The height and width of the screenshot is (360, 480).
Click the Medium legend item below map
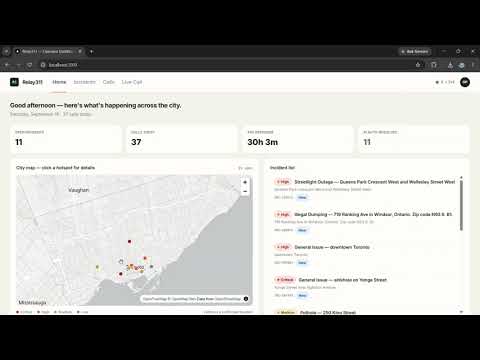point(63,312)
